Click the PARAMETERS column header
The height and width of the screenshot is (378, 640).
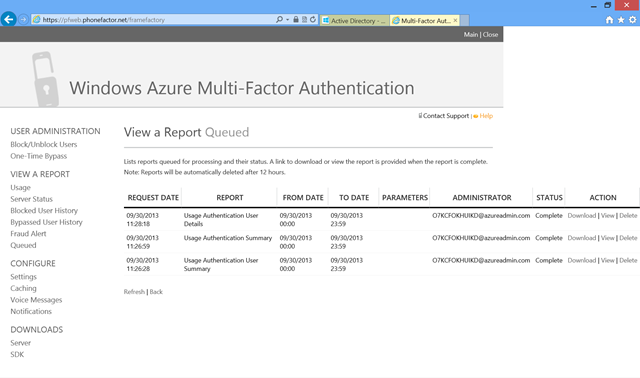tap(405, 198)
